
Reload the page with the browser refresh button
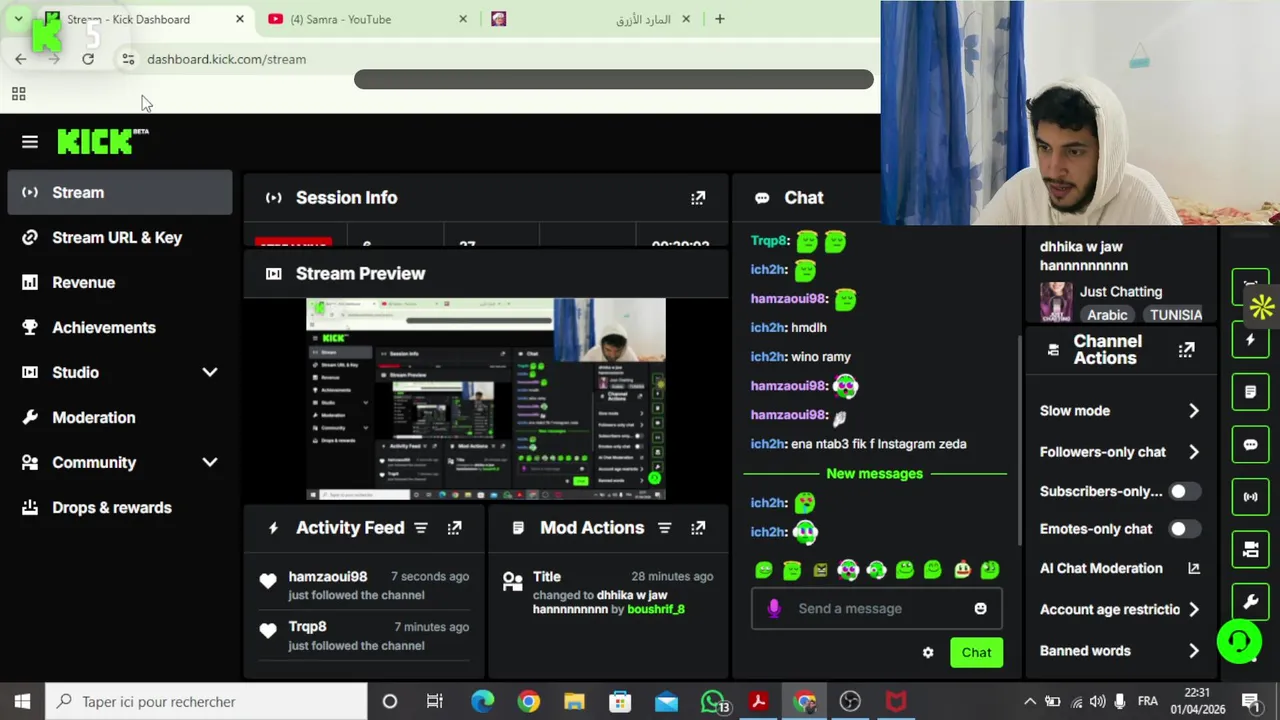click(88, 59)
